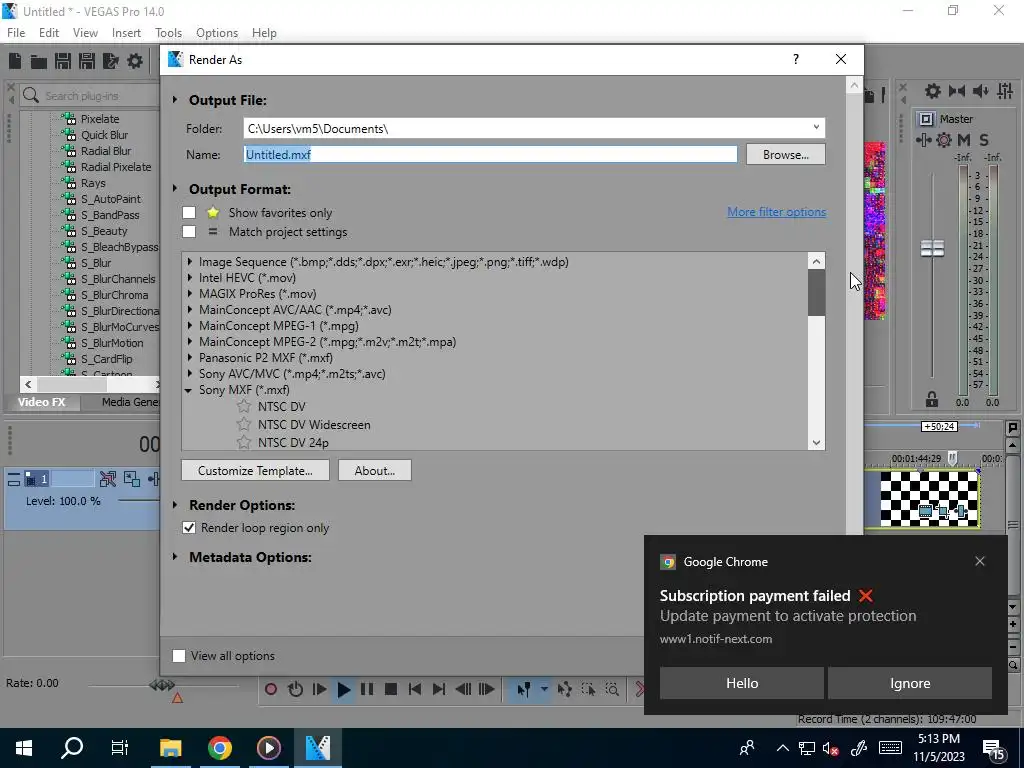Viewport: 1024px width, 768px height.
Task: Open the File menu
Action: pos(16,33)
